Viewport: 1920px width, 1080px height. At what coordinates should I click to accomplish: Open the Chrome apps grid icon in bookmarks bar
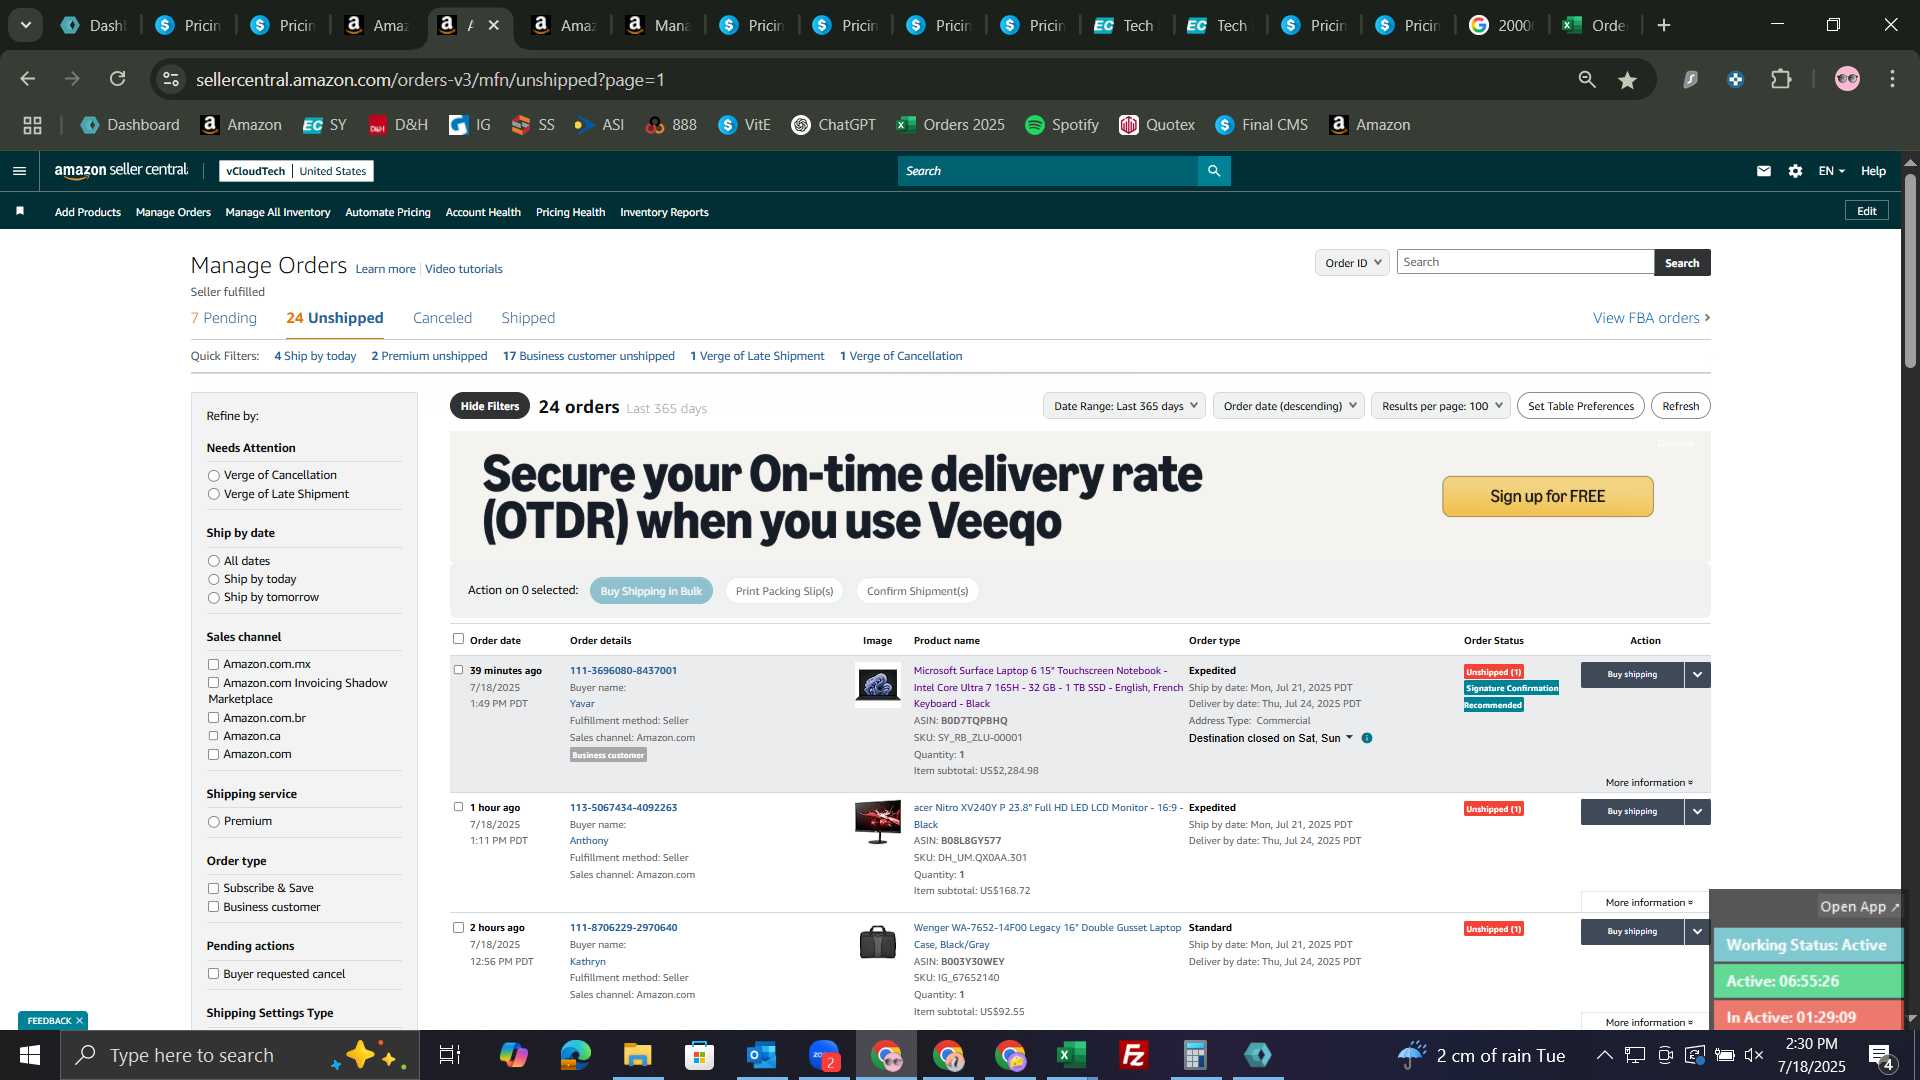(33, 125)
